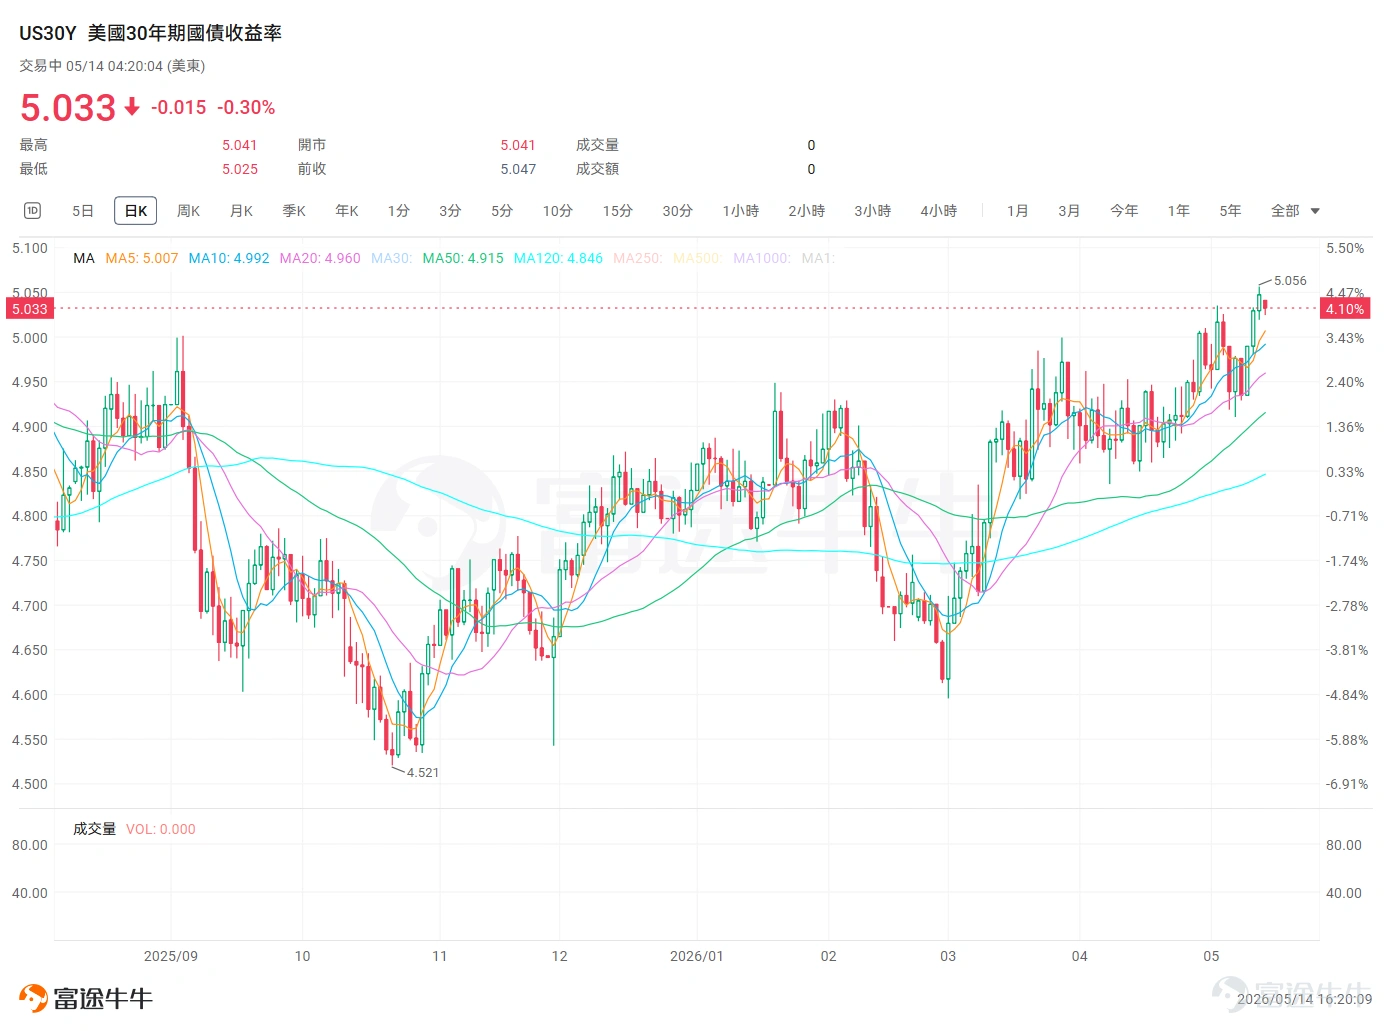Select the 日K daily candlestick tab
1392x1031 pixels.
click(136, 211)
